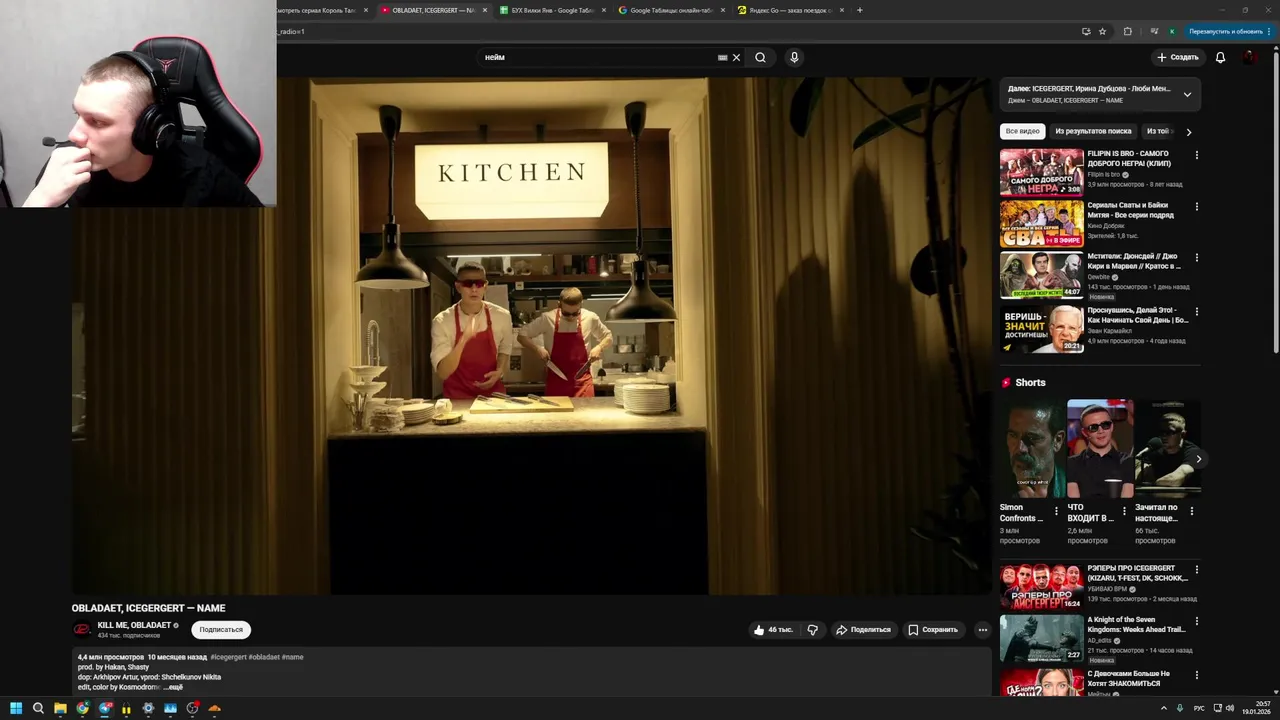Open the browser extensions puzzle icon

tap(1128, 31)
